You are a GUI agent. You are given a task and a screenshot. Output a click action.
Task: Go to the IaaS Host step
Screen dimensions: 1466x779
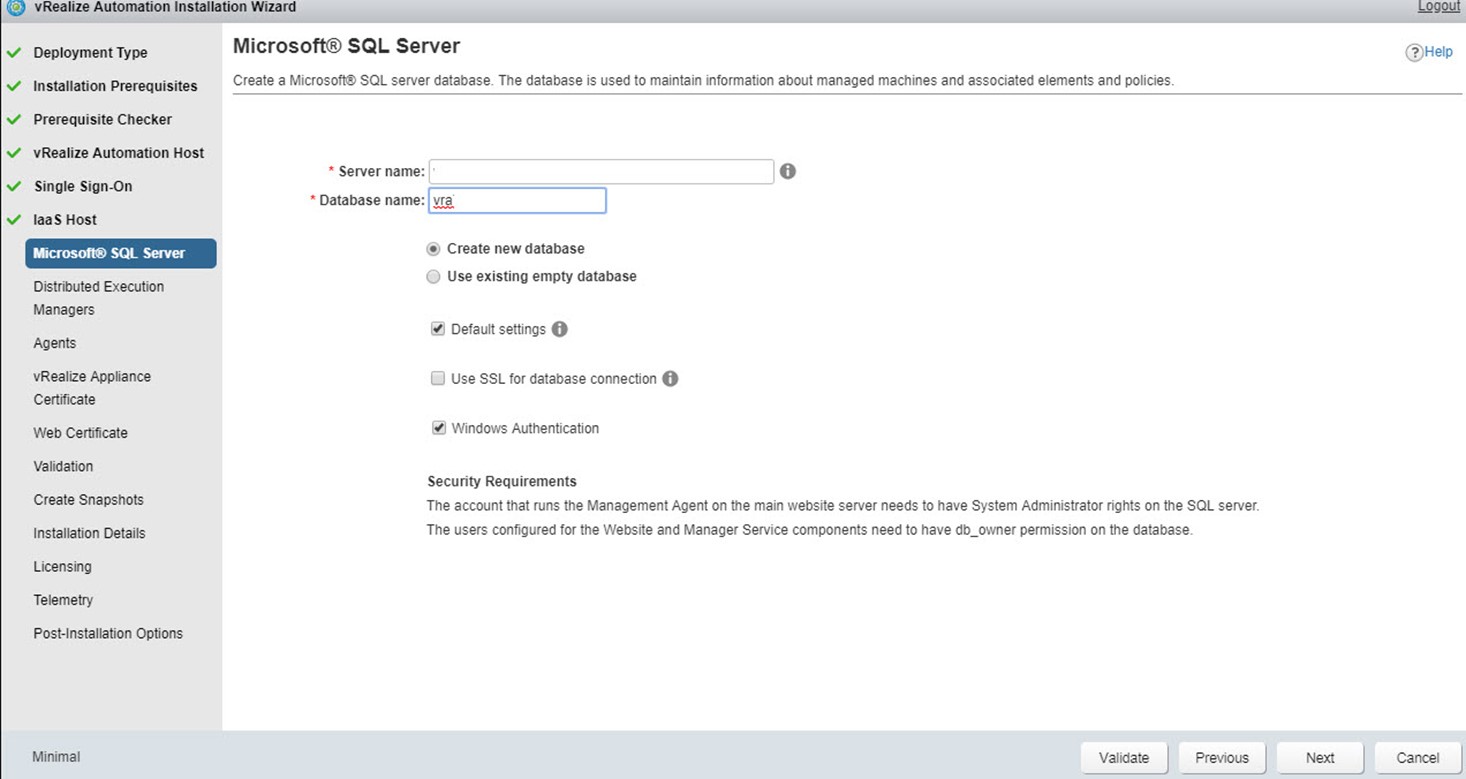click(65, 219)
